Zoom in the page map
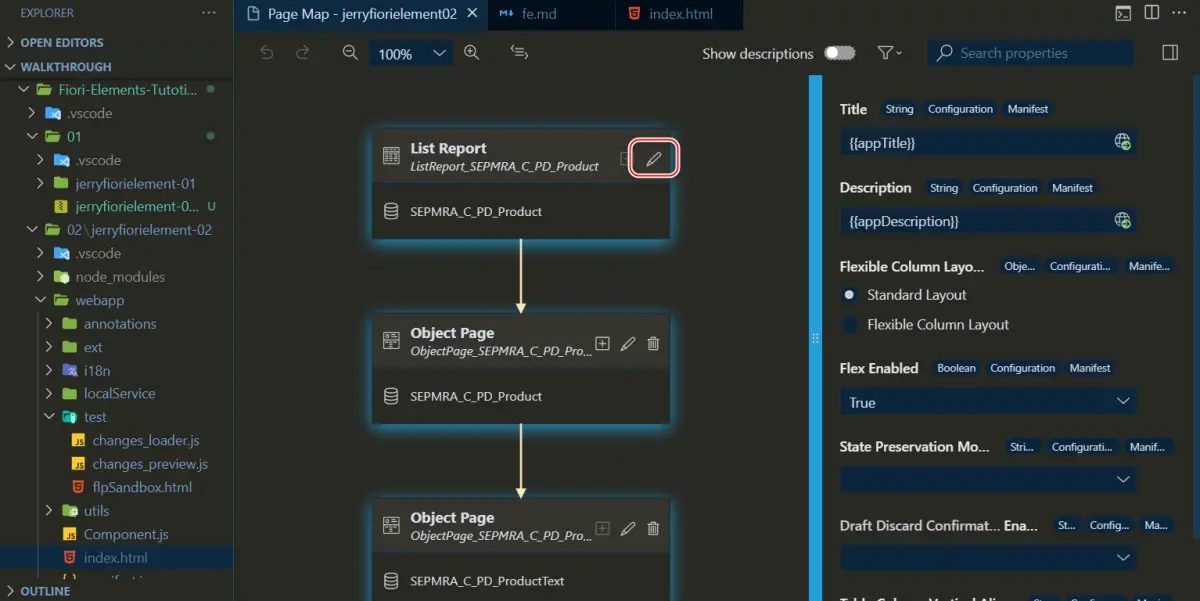This screenshot has height=601, width=1200. pos(471,53)
